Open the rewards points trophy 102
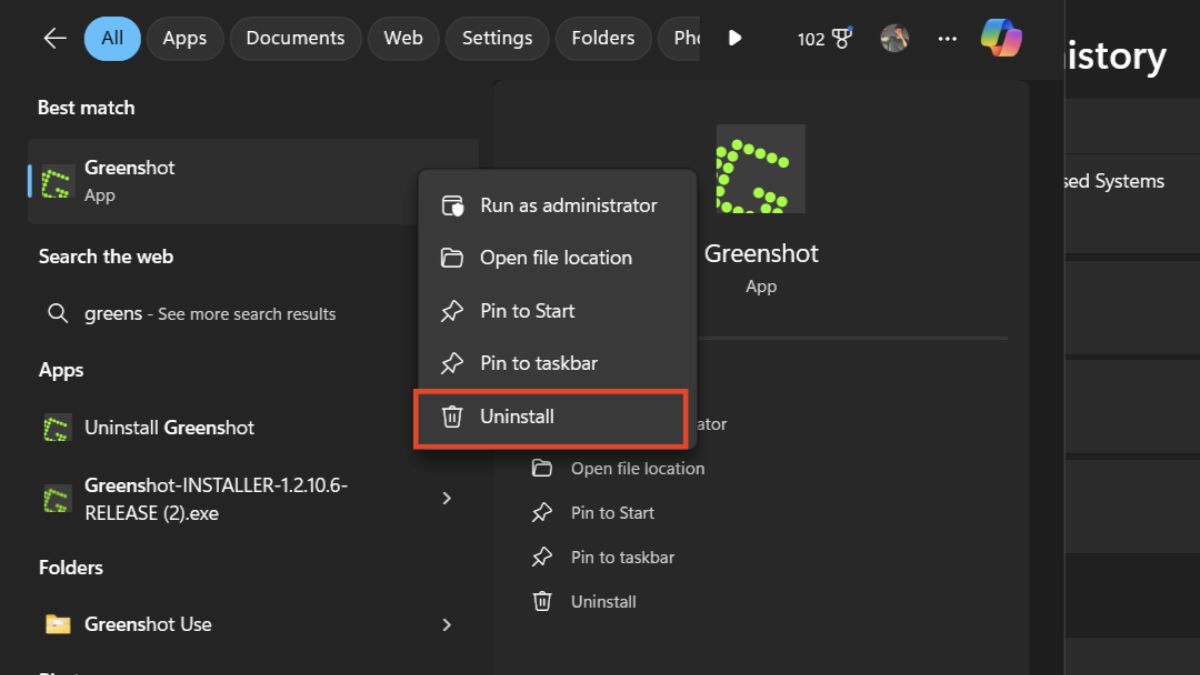The image size is (1200, 675). pos(825,39)
